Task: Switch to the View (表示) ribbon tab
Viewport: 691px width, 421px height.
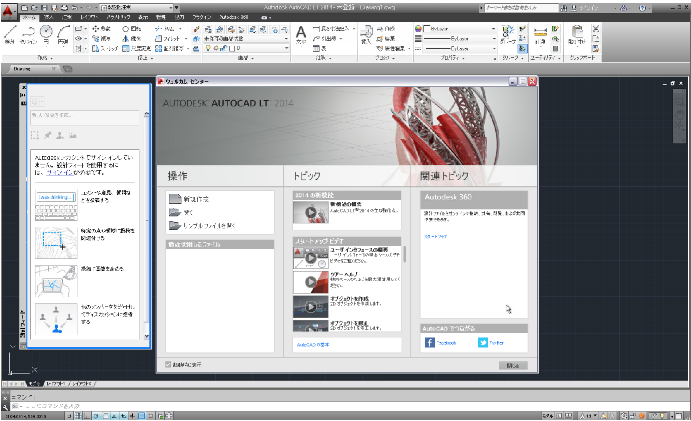Action: tap(143, 17)
